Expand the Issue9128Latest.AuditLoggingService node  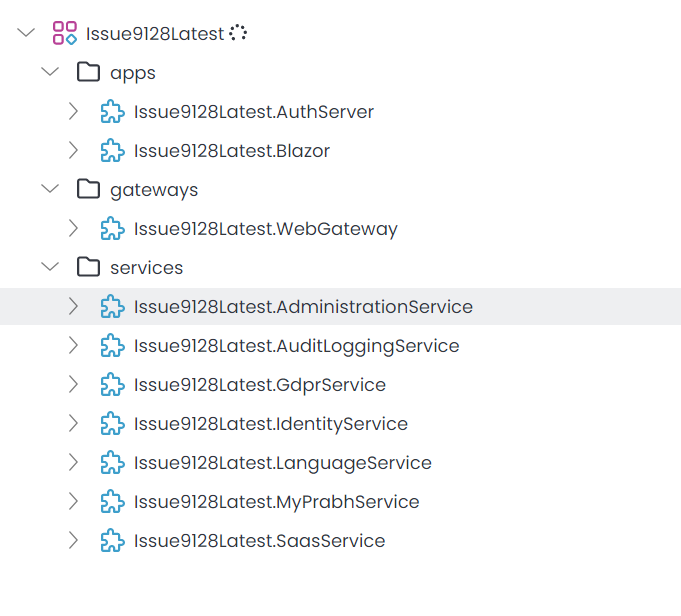tap(73, 346)
